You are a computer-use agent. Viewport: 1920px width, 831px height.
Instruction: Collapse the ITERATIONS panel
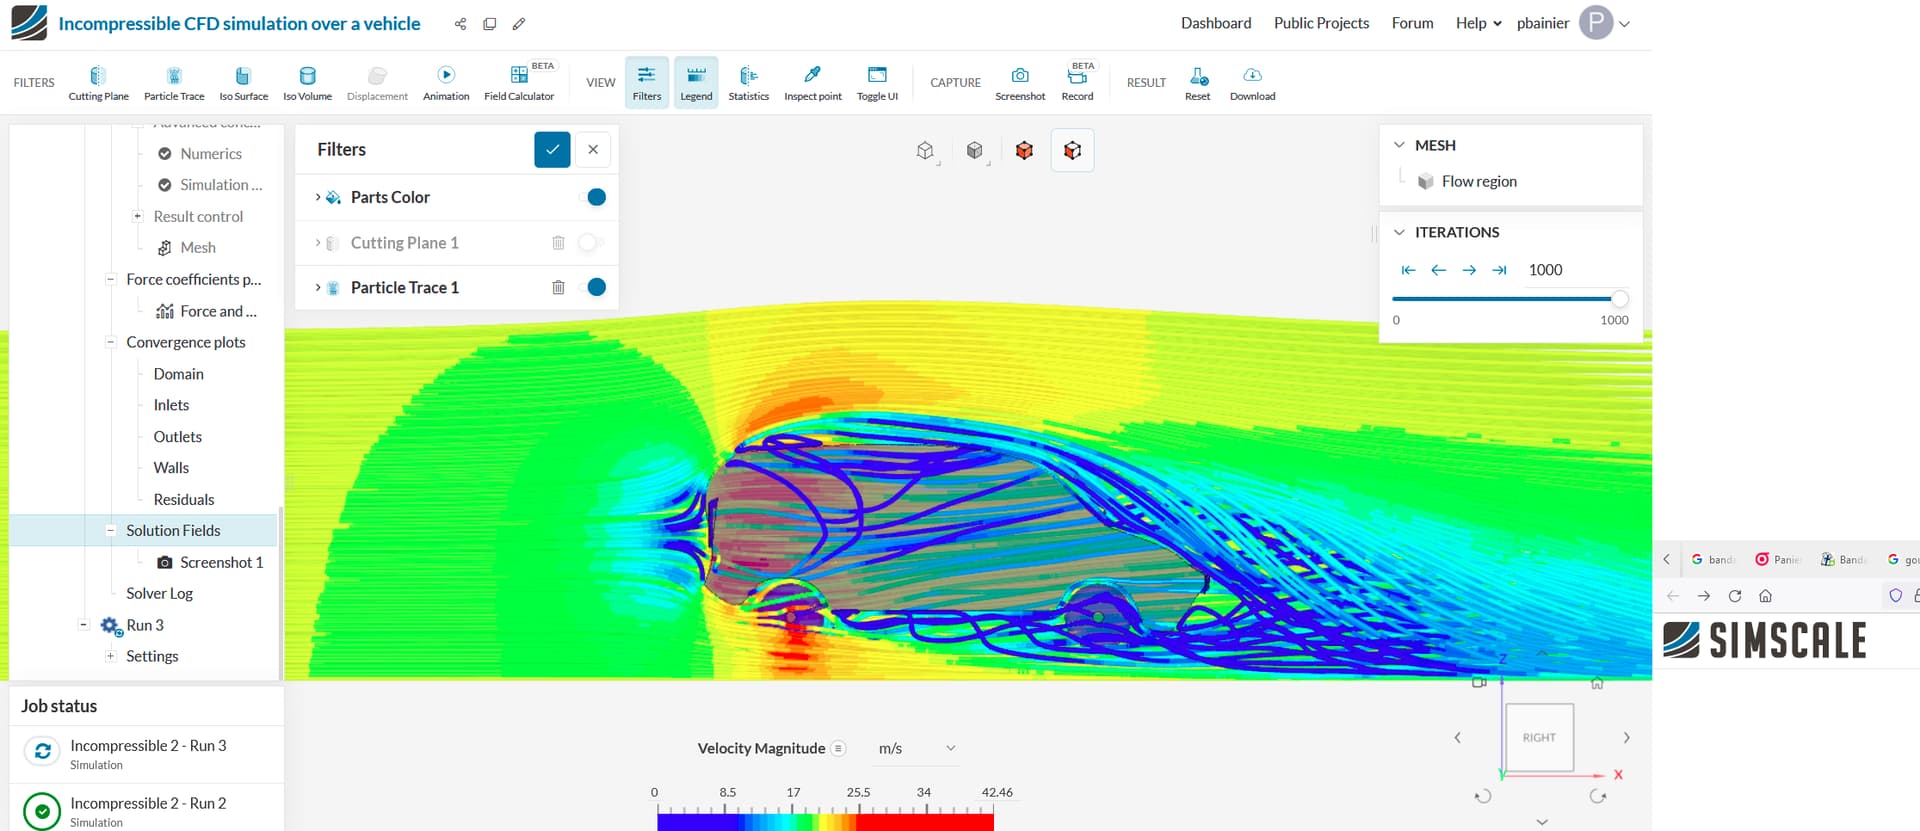coord(1399,232)
